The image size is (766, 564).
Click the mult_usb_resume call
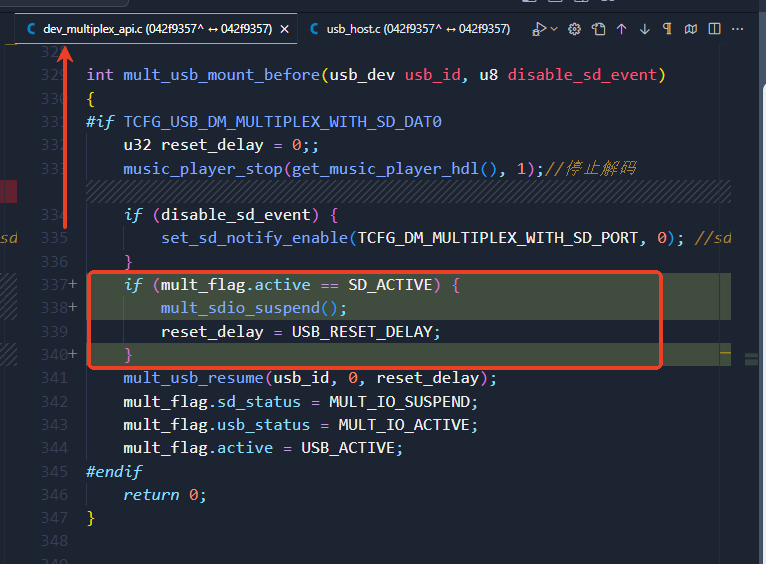pos(193,378)
